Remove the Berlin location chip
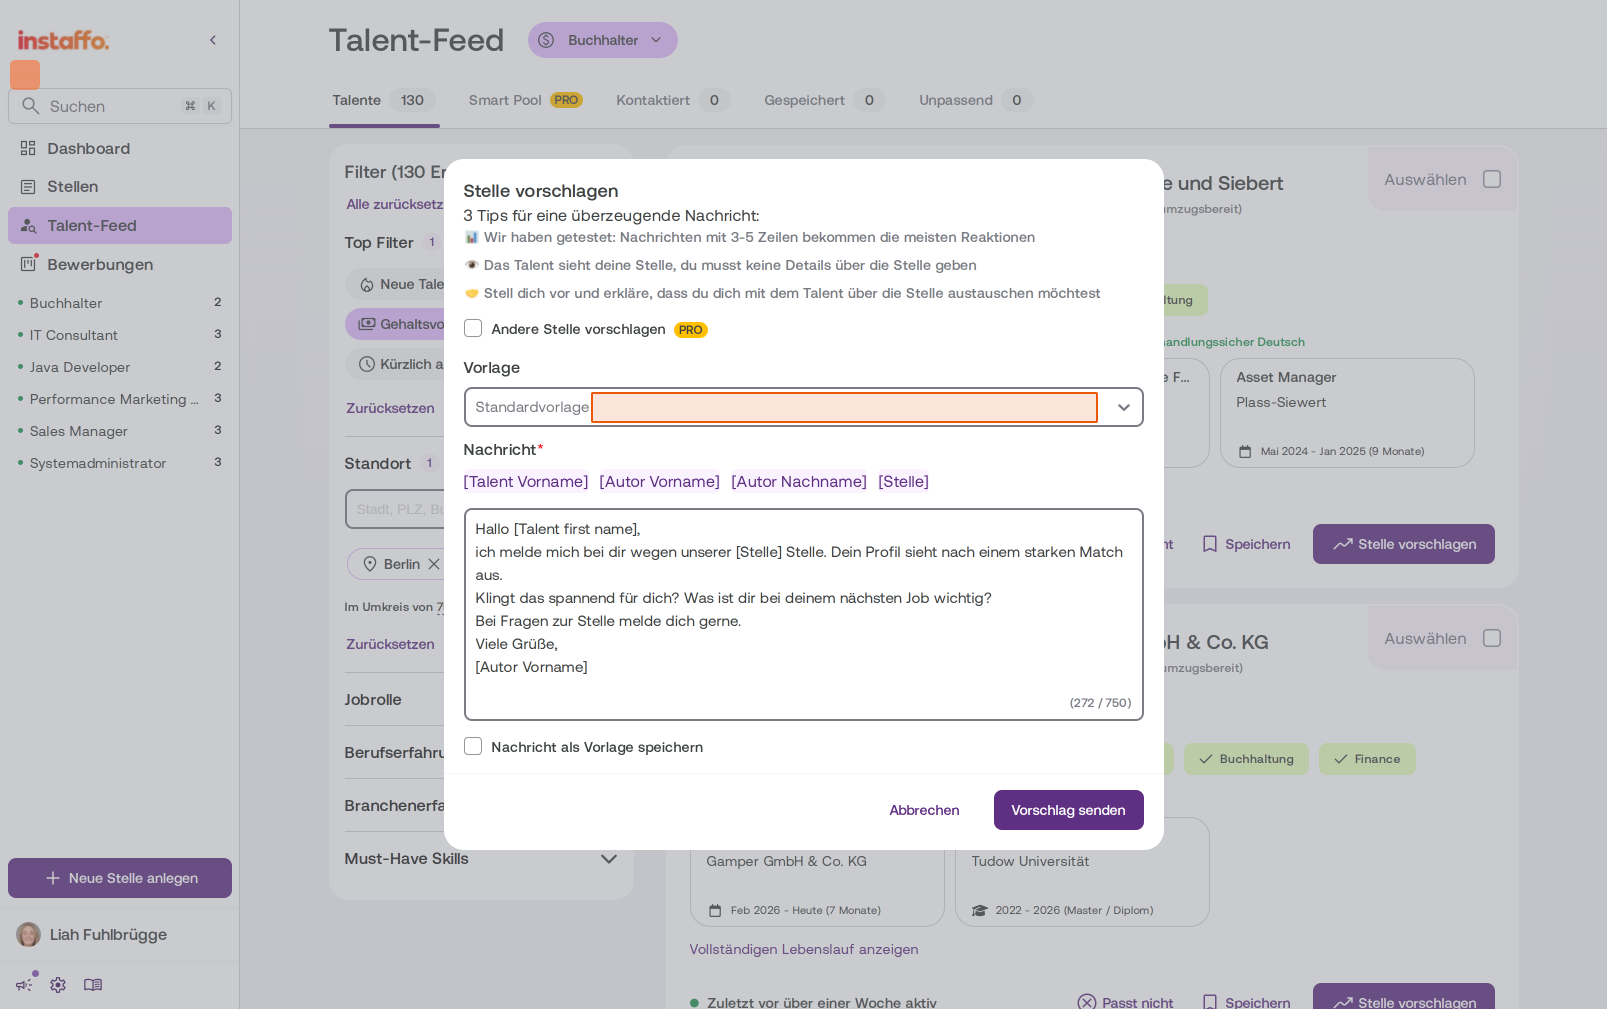Image resolution: width=1607 pixels, height=1009 pixels. coord(434,564)
